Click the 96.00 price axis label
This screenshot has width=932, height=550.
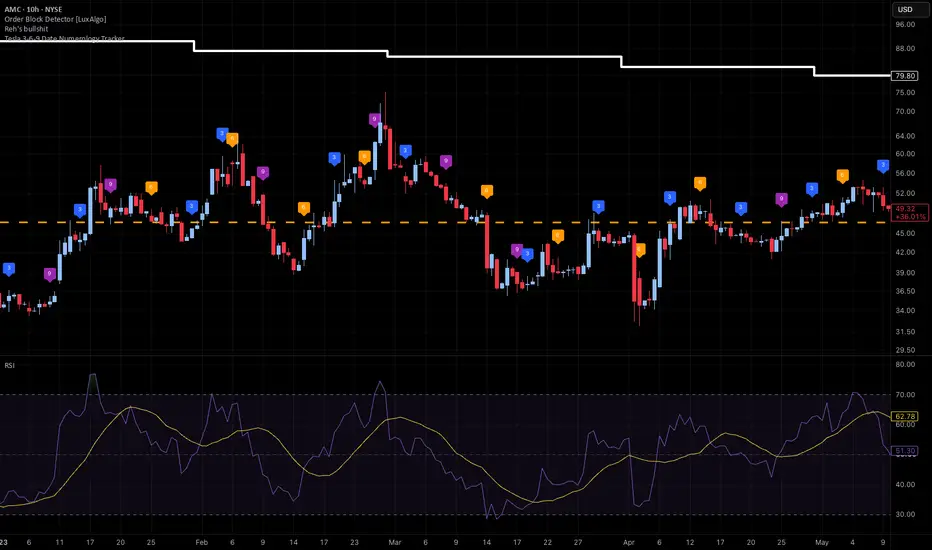tap(905, 24)
